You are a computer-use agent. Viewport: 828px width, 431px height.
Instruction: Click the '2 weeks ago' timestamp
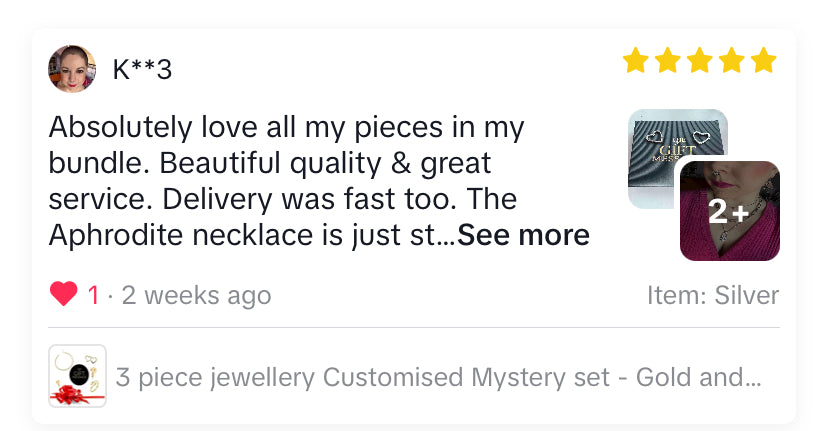pyautogui.click(x=196, y=296)
